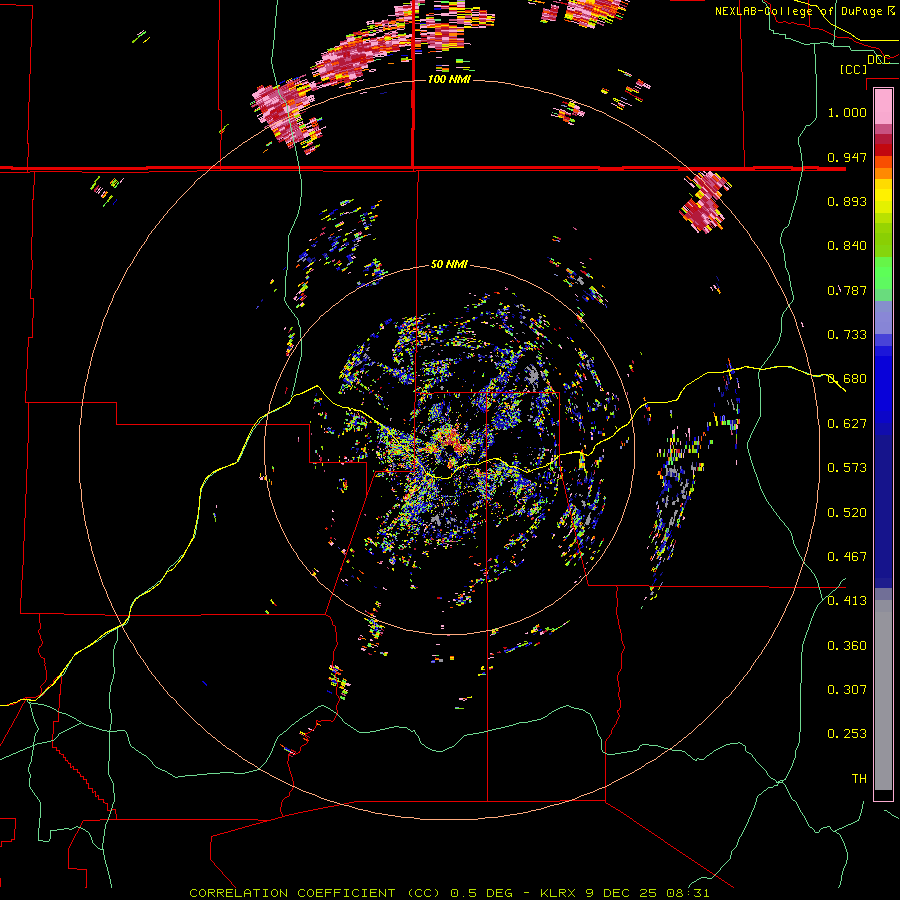The height and width of the screenshot is (900, 900).
Task: Pick the dark red color bar segment
Action: click(x=883, y=150)
